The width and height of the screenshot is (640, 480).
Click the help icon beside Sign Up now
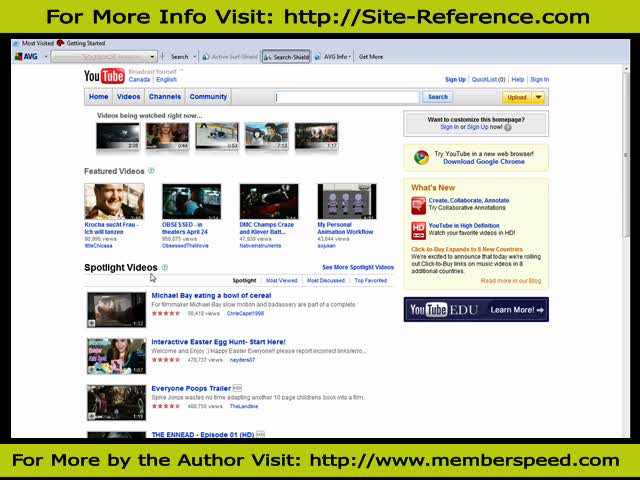pos(508,128)
